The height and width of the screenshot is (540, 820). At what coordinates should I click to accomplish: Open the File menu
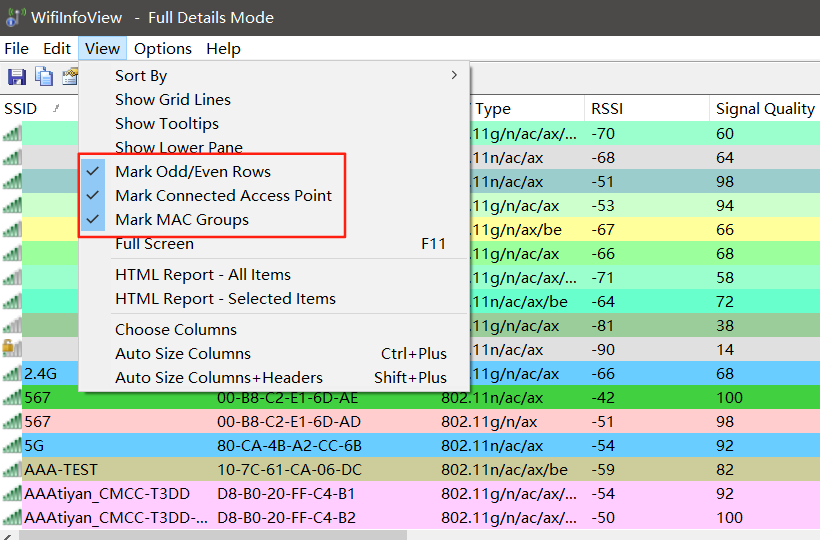point(17,49)
